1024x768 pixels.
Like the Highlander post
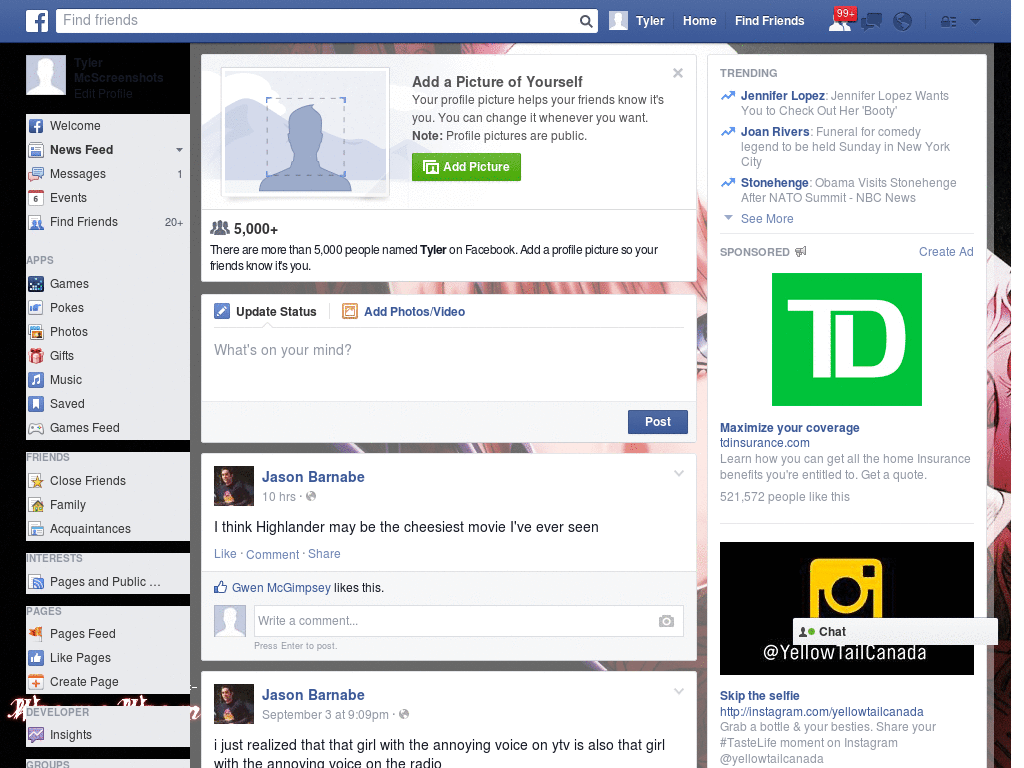(225, 554)
